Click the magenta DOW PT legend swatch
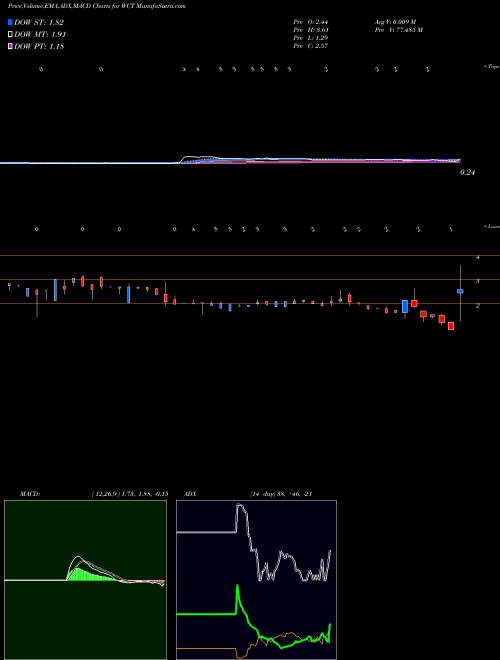 pos(10,46)
